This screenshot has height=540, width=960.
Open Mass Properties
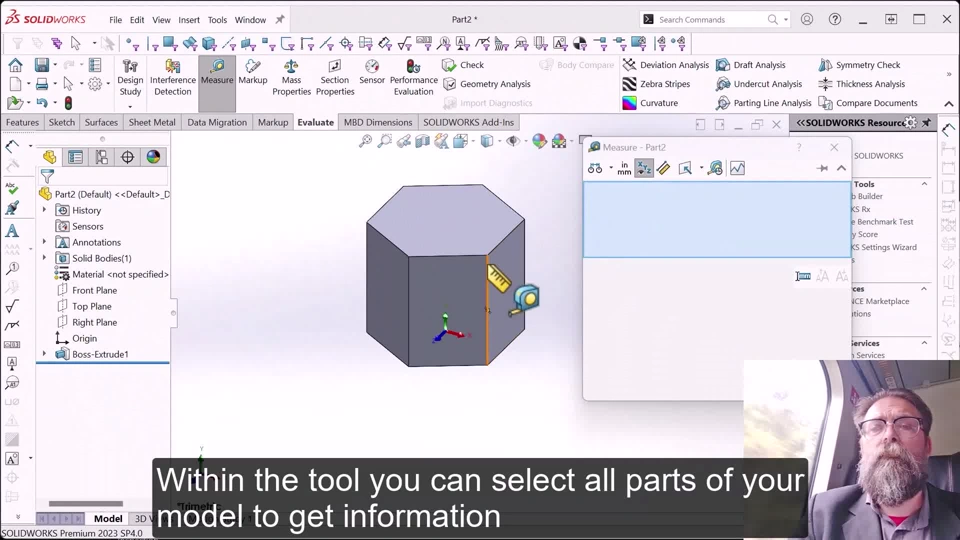tap(291, 78)
